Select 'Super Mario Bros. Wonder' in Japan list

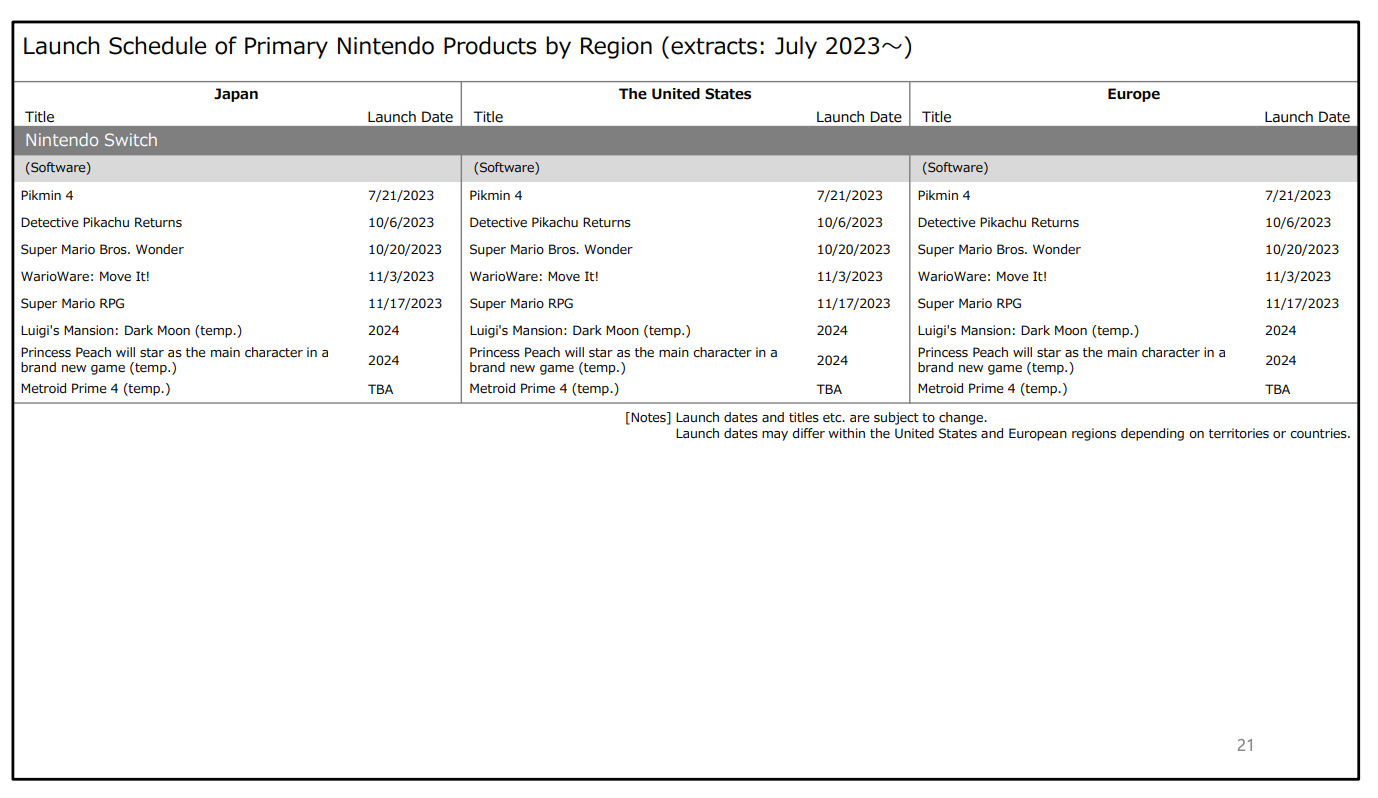tap(102, 250)
